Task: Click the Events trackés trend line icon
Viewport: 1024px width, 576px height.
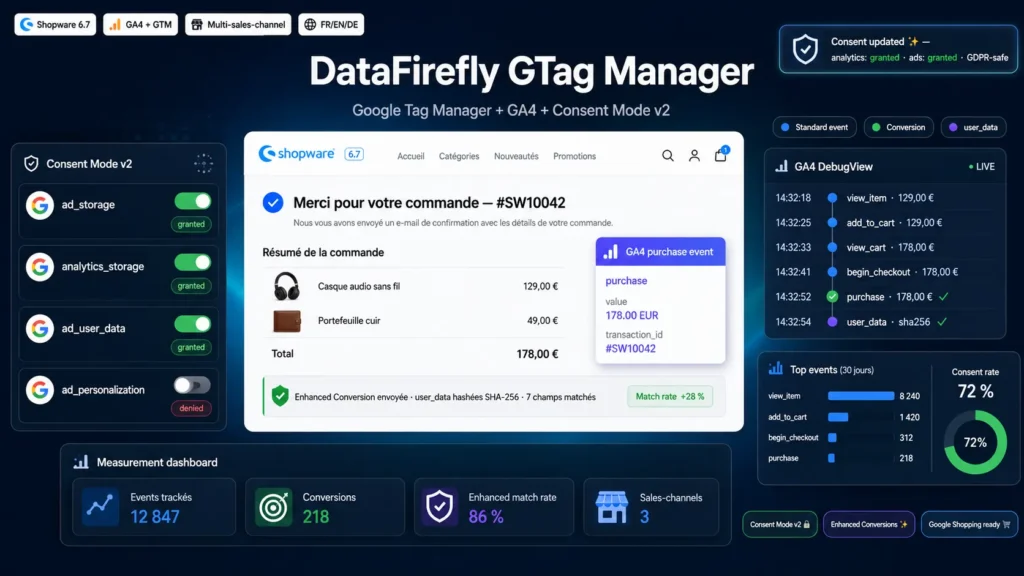Action: (101, 506)
